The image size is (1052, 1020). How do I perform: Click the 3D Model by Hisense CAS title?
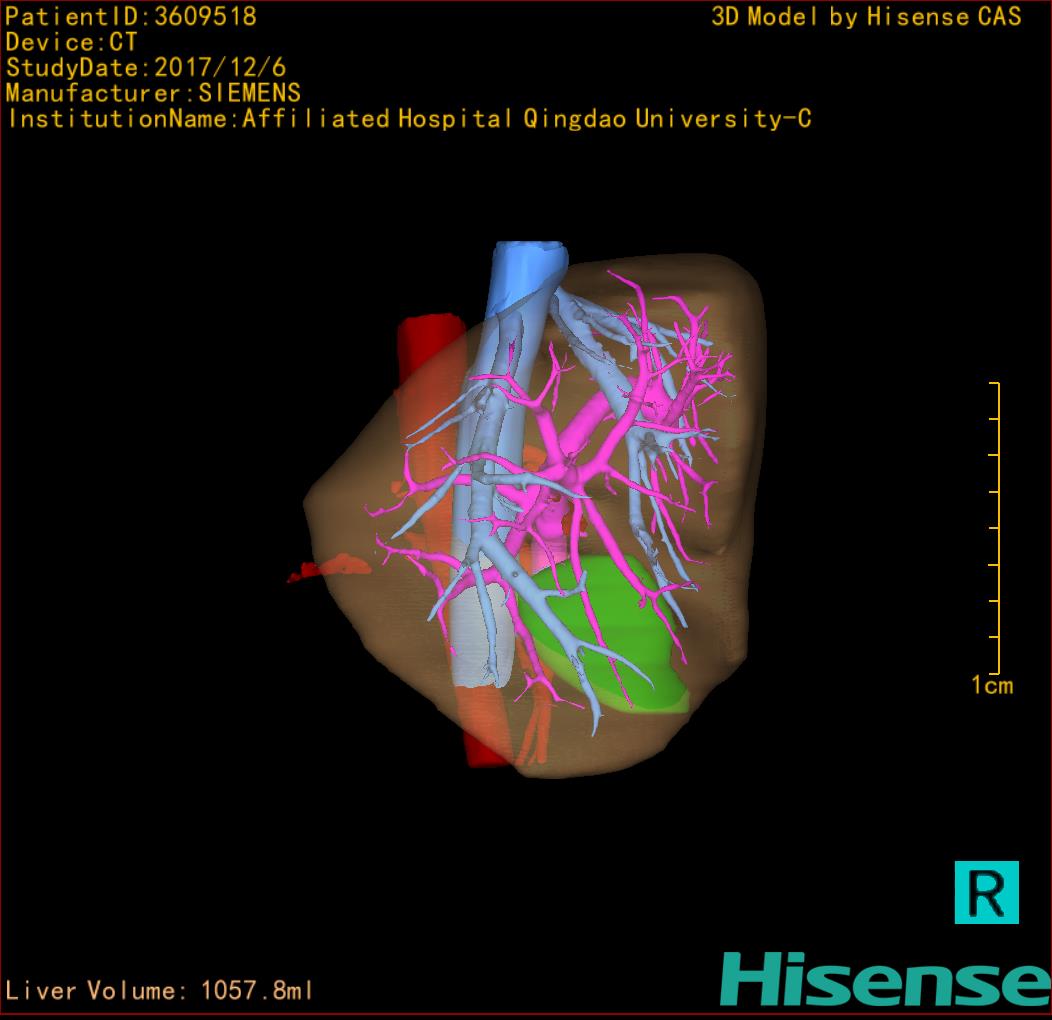pyautogui.click(x=866, y=16)
